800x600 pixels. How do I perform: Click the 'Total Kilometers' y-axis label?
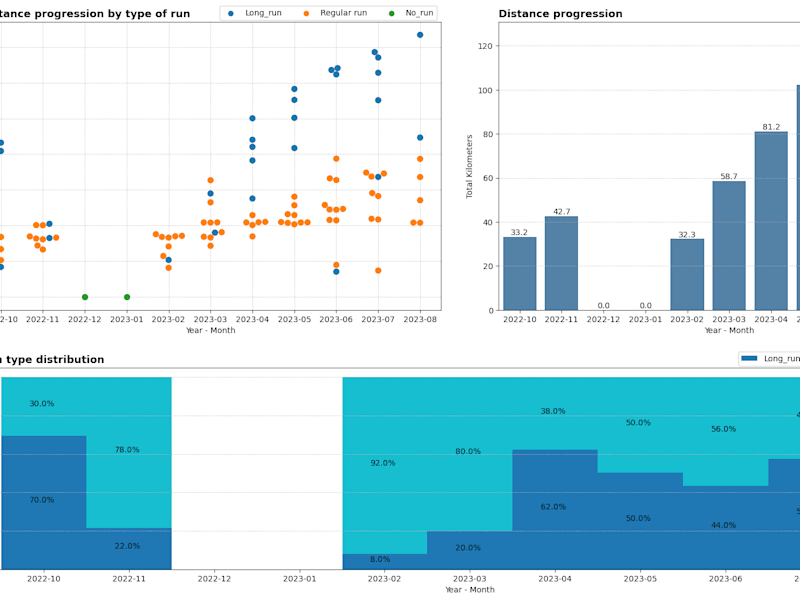[x=469, y=166]
